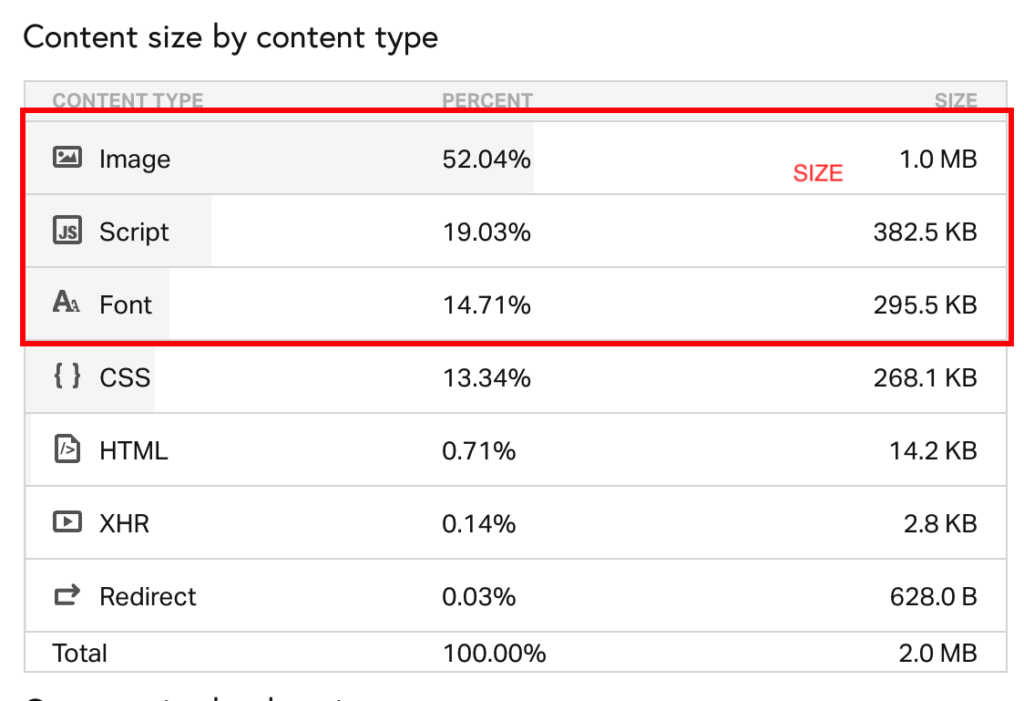Select the 52.04% image percentage

click(487, 159)
